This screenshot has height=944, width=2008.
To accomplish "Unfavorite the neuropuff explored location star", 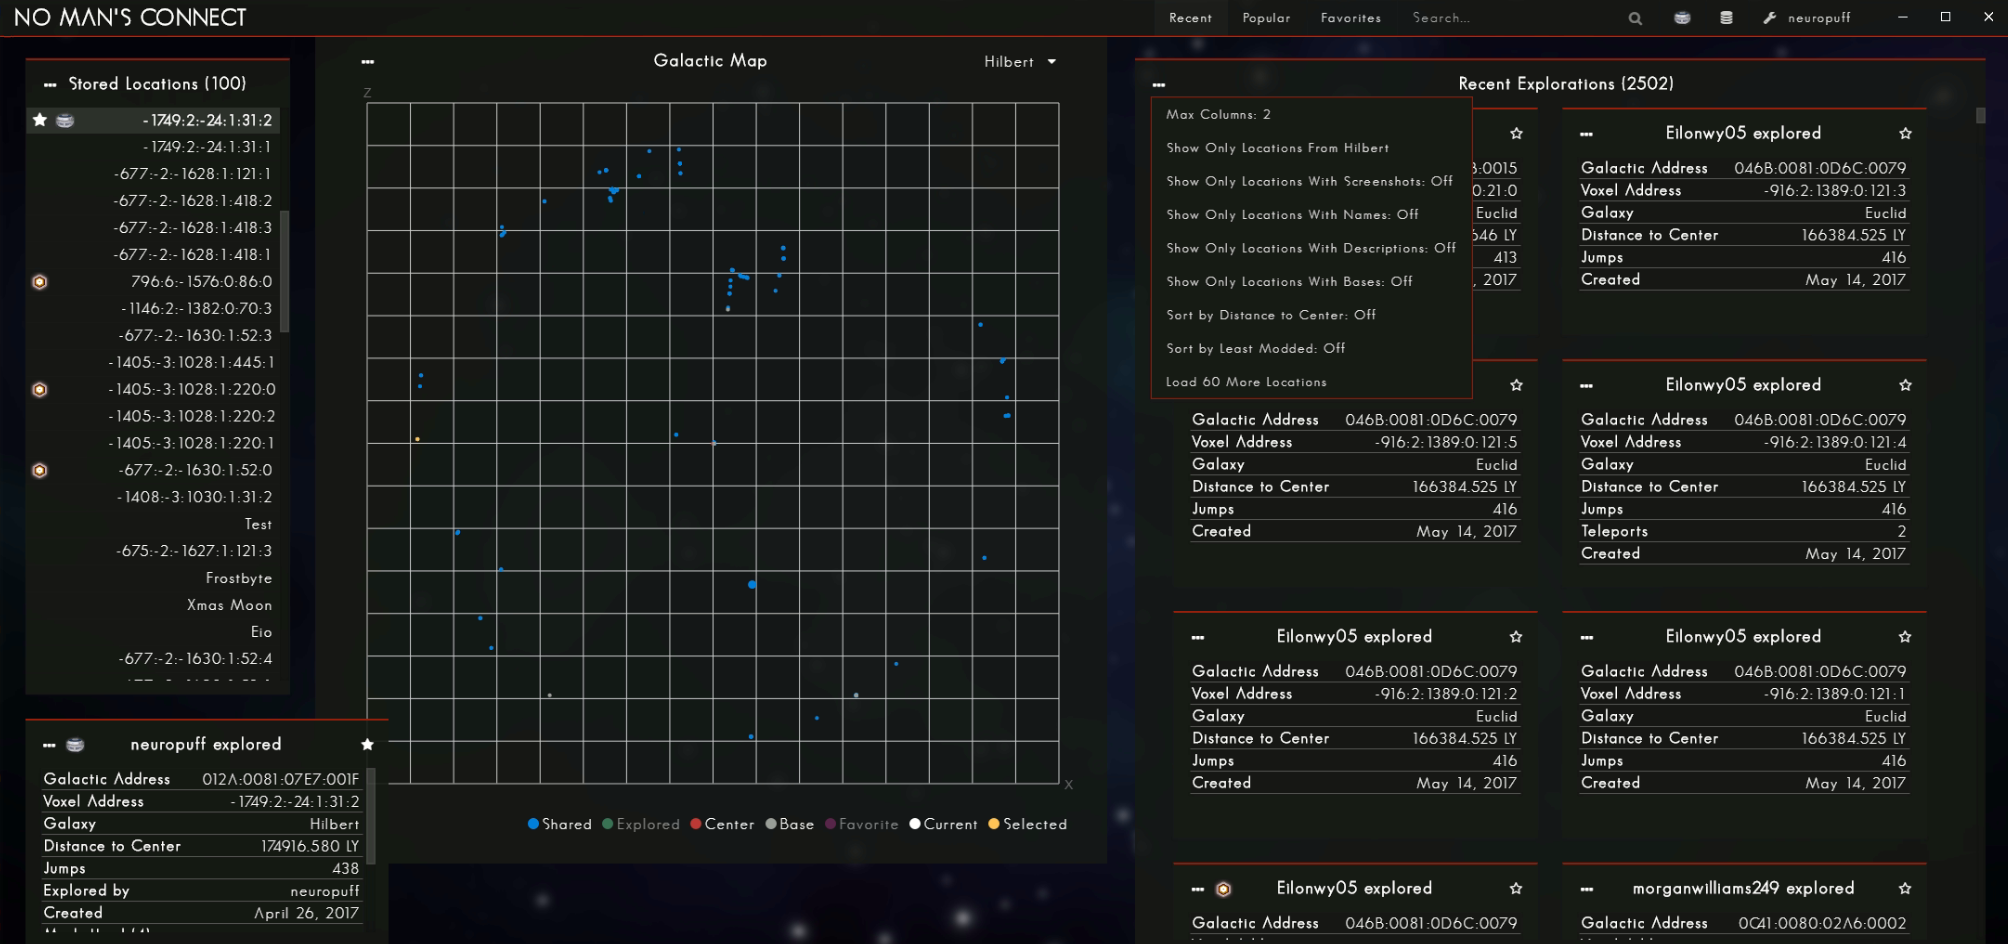I will click(x=367, y=745).
